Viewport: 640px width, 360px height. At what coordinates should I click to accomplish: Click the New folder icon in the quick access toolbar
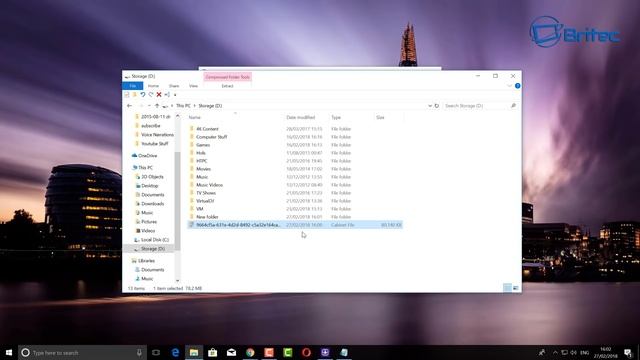pos(135,95)
